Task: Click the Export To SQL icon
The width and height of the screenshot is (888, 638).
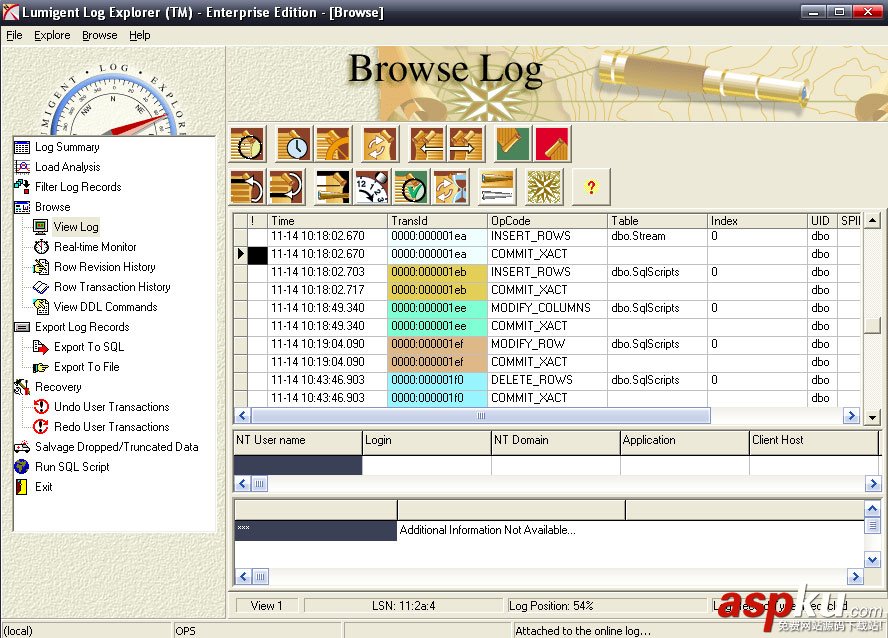Action: tap(41, 347)
